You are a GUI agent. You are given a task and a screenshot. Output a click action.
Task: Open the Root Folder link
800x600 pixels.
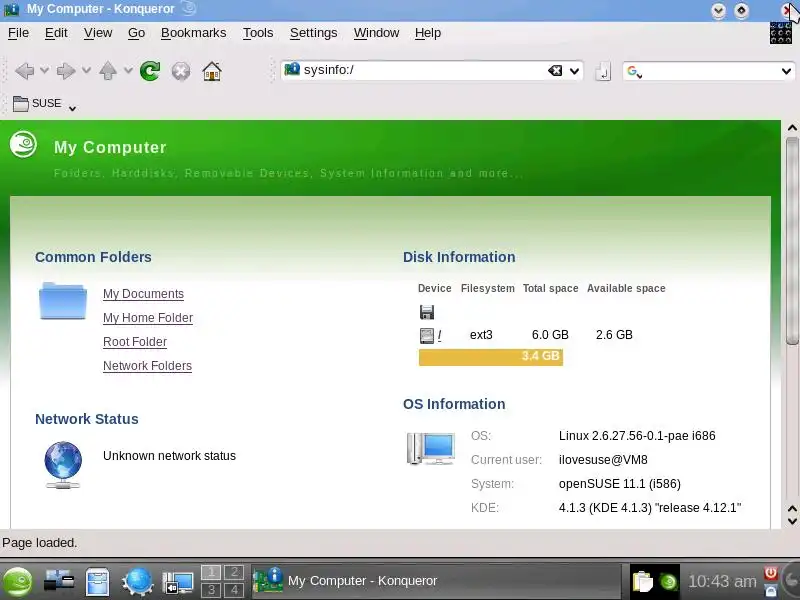click(x=135, y=342)
